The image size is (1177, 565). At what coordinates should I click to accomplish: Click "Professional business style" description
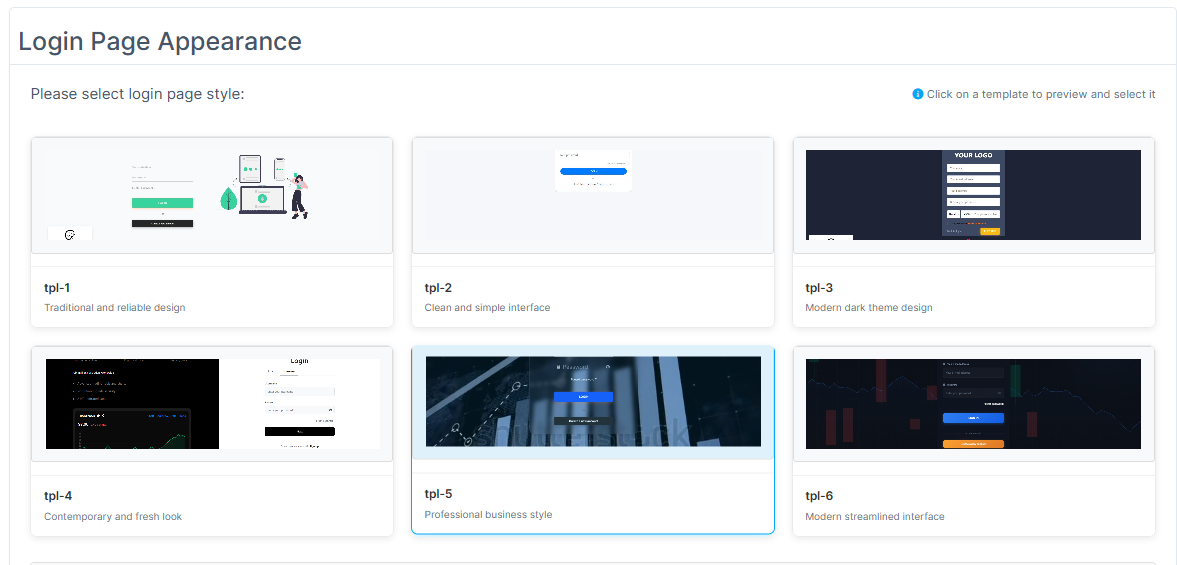click(488, 515)
